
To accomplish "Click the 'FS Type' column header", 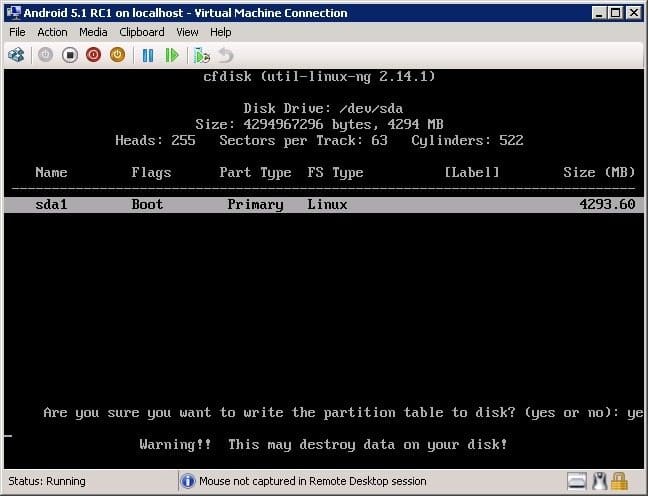I will pos(335,173).
